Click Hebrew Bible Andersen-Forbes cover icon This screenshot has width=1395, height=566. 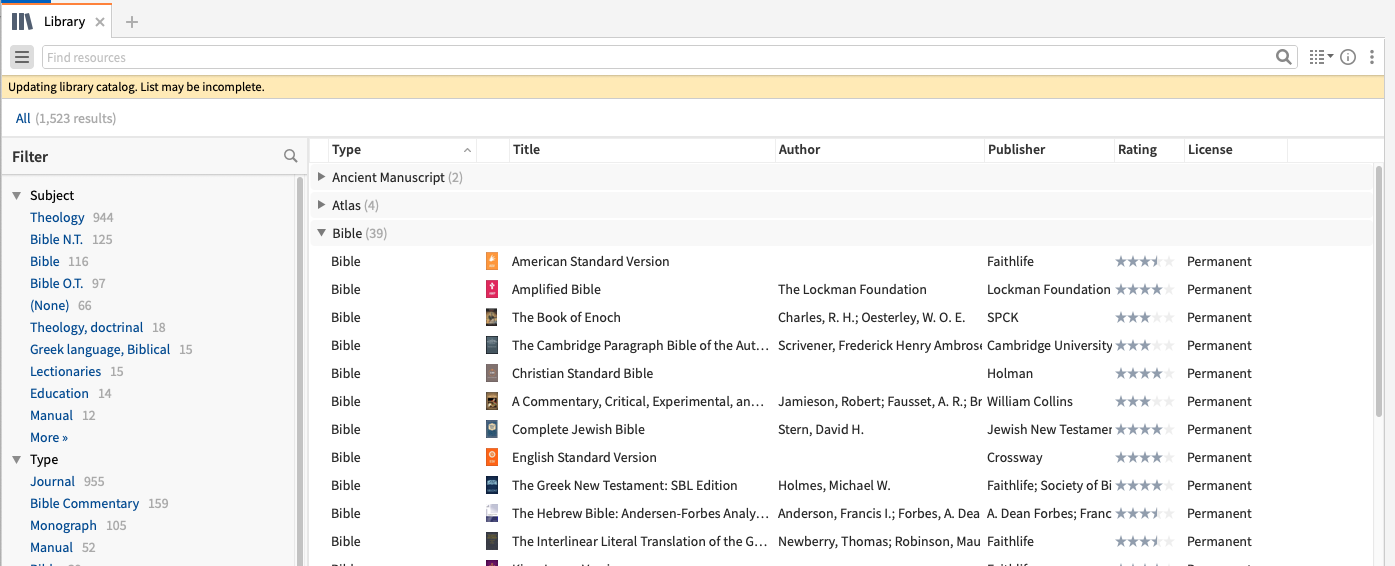[491, 513]
